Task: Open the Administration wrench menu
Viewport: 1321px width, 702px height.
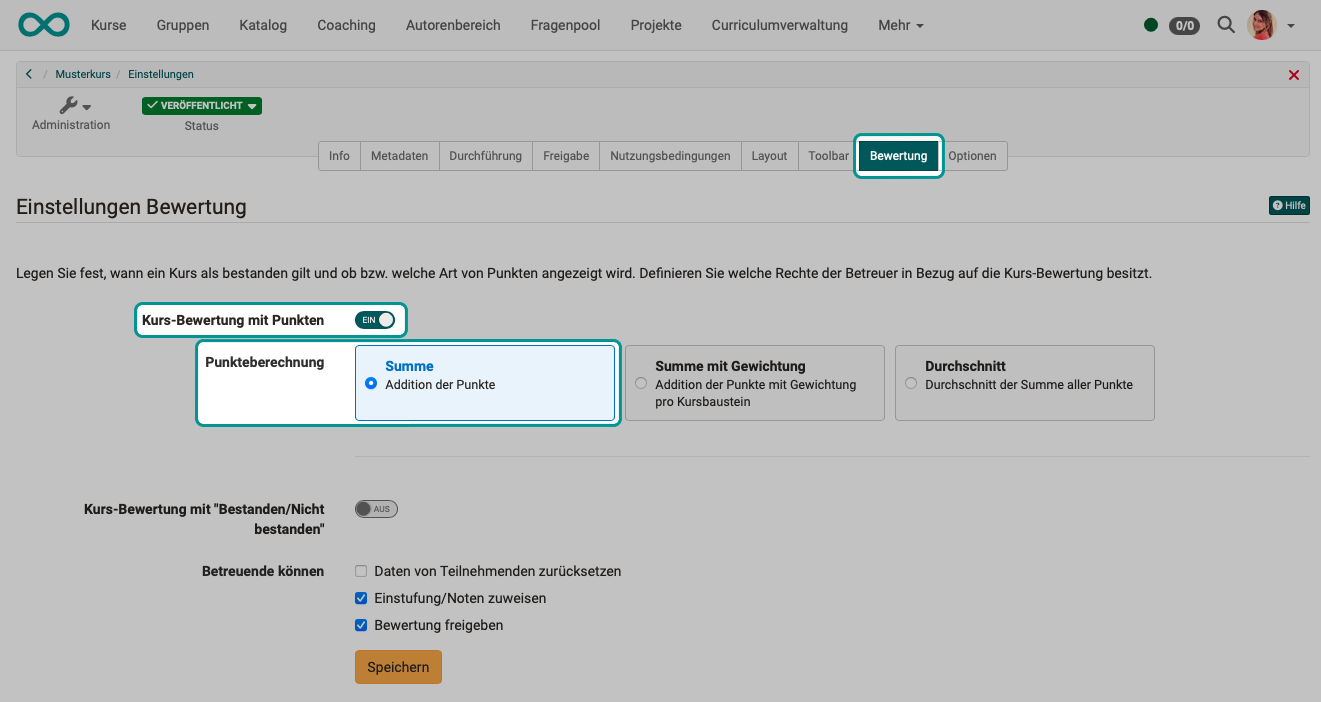Action: (71, 105)
